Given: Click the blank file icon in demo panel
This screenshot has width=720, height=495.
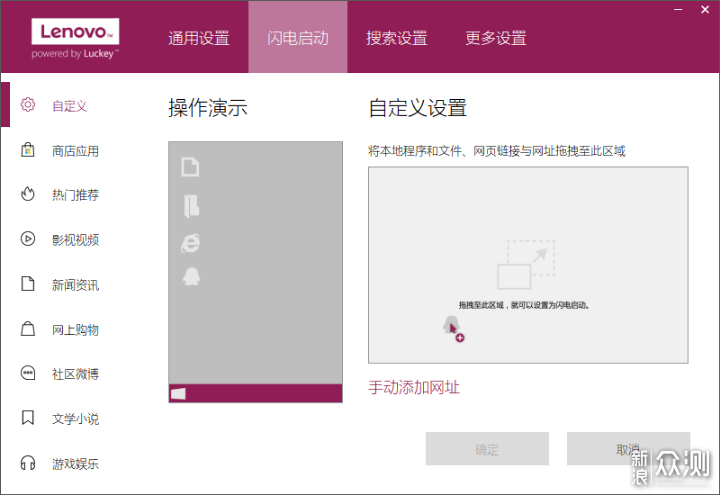Looking at the screenshot, I should (190, 167).
